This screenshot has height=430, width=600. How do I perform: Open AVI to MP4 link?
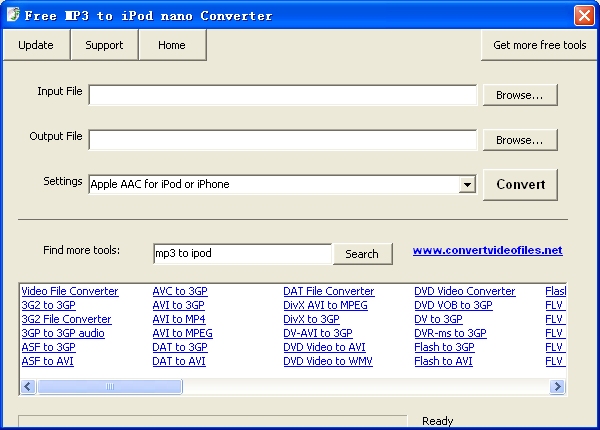tap(179, 319)
